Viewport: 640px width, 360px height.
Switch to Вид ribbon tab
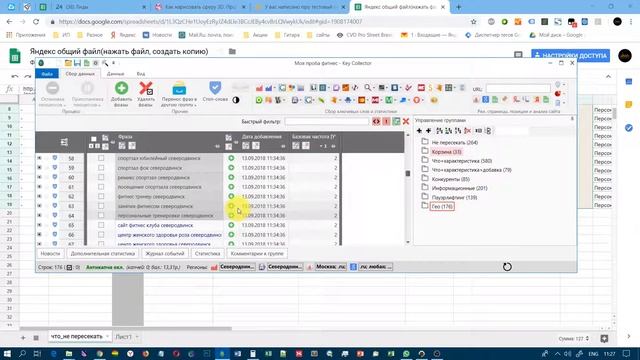(141, 74)
